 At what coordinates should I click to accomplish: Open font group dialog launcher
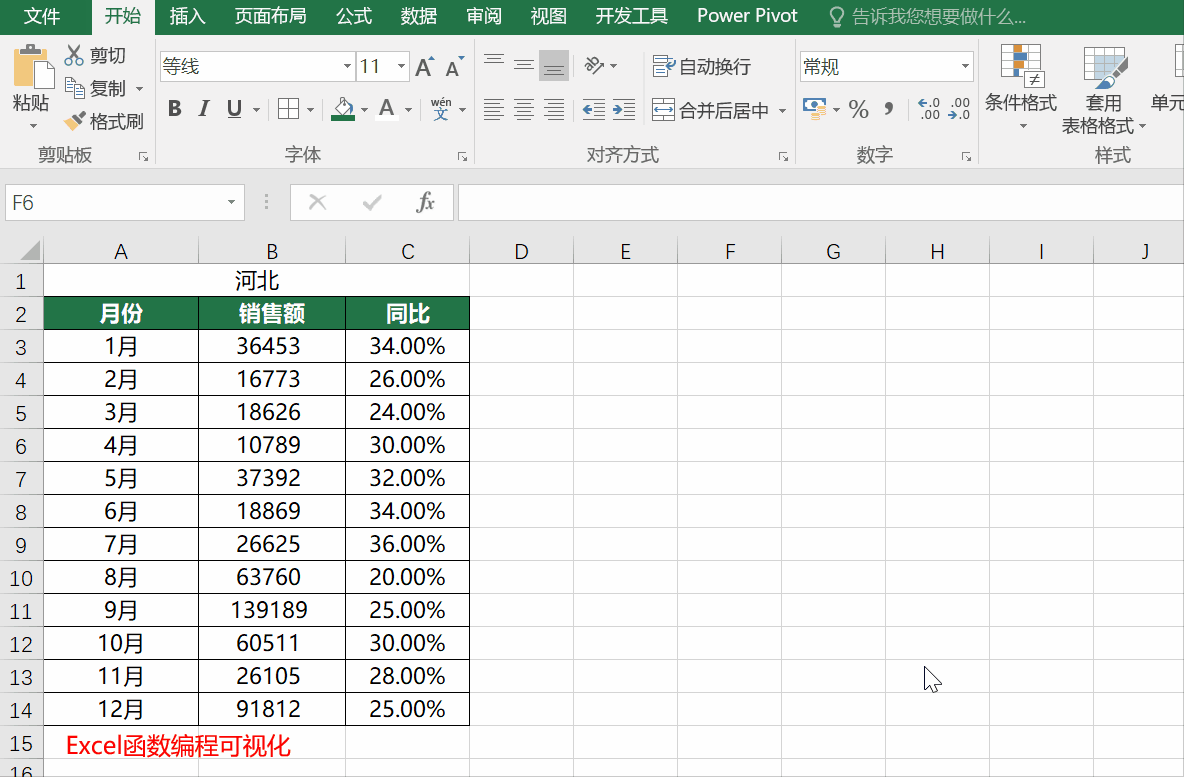(462, 156)
